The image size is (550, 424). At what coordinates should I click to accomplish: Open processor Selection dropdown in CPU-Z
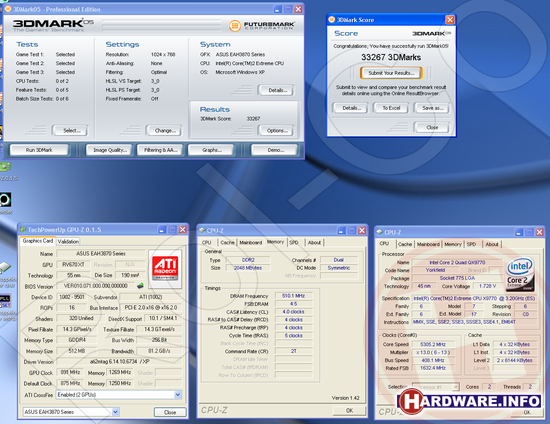point(455,387)
